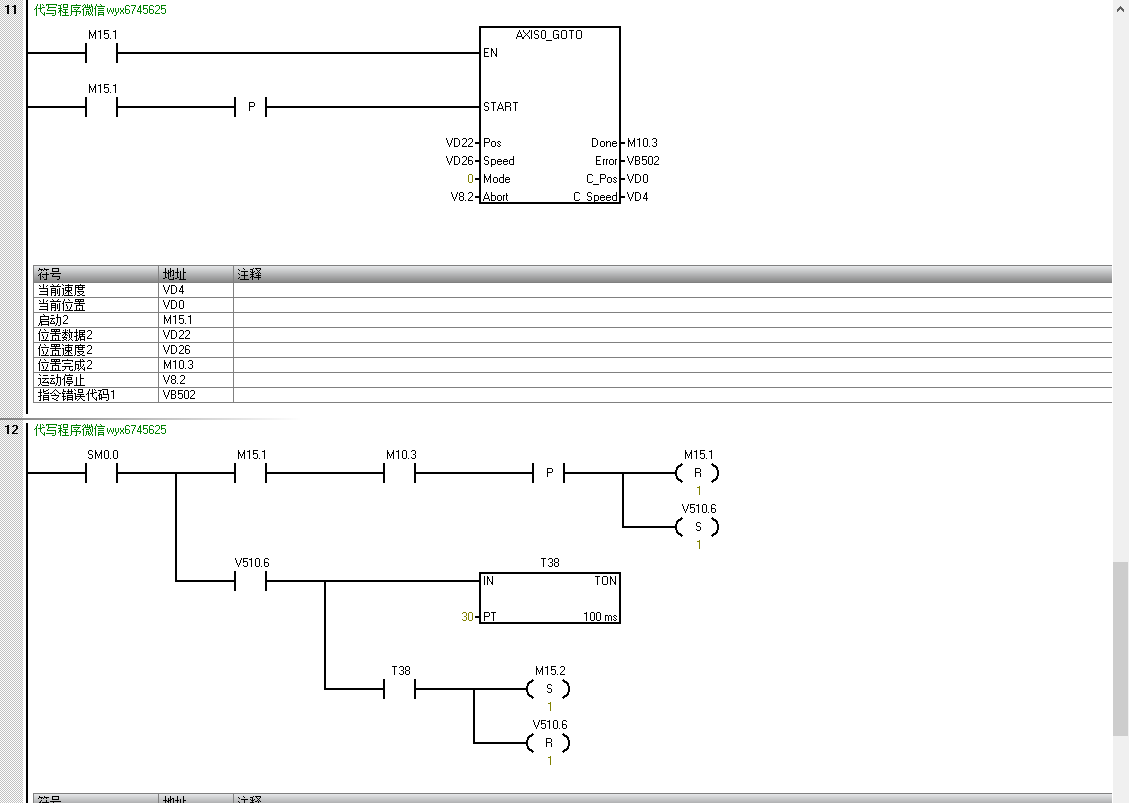Click the M10.3 contact in network 12
The width and height of the screenshot is (1129, 803).
point(400,473)
